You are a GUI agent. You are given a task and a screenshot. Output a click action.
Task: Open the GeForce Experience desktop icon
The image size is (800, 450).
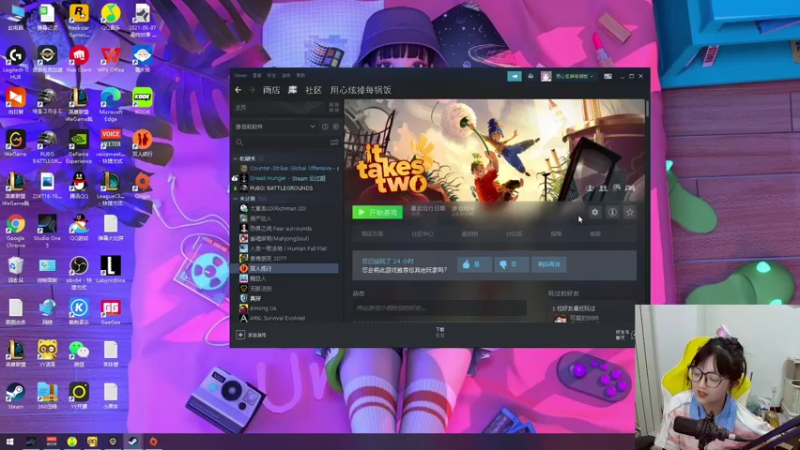79,146
